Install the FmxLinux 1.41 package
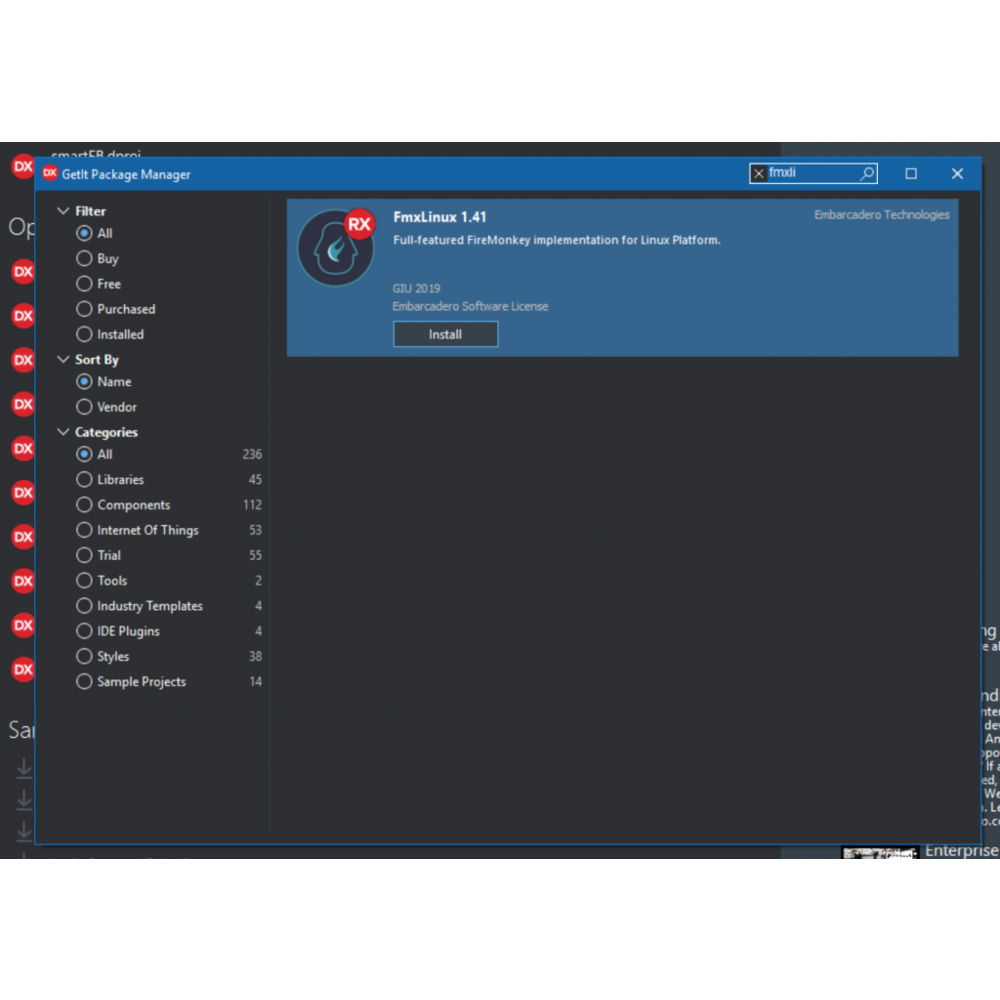The image size is (1000, 1000). (x=445, y=335)
